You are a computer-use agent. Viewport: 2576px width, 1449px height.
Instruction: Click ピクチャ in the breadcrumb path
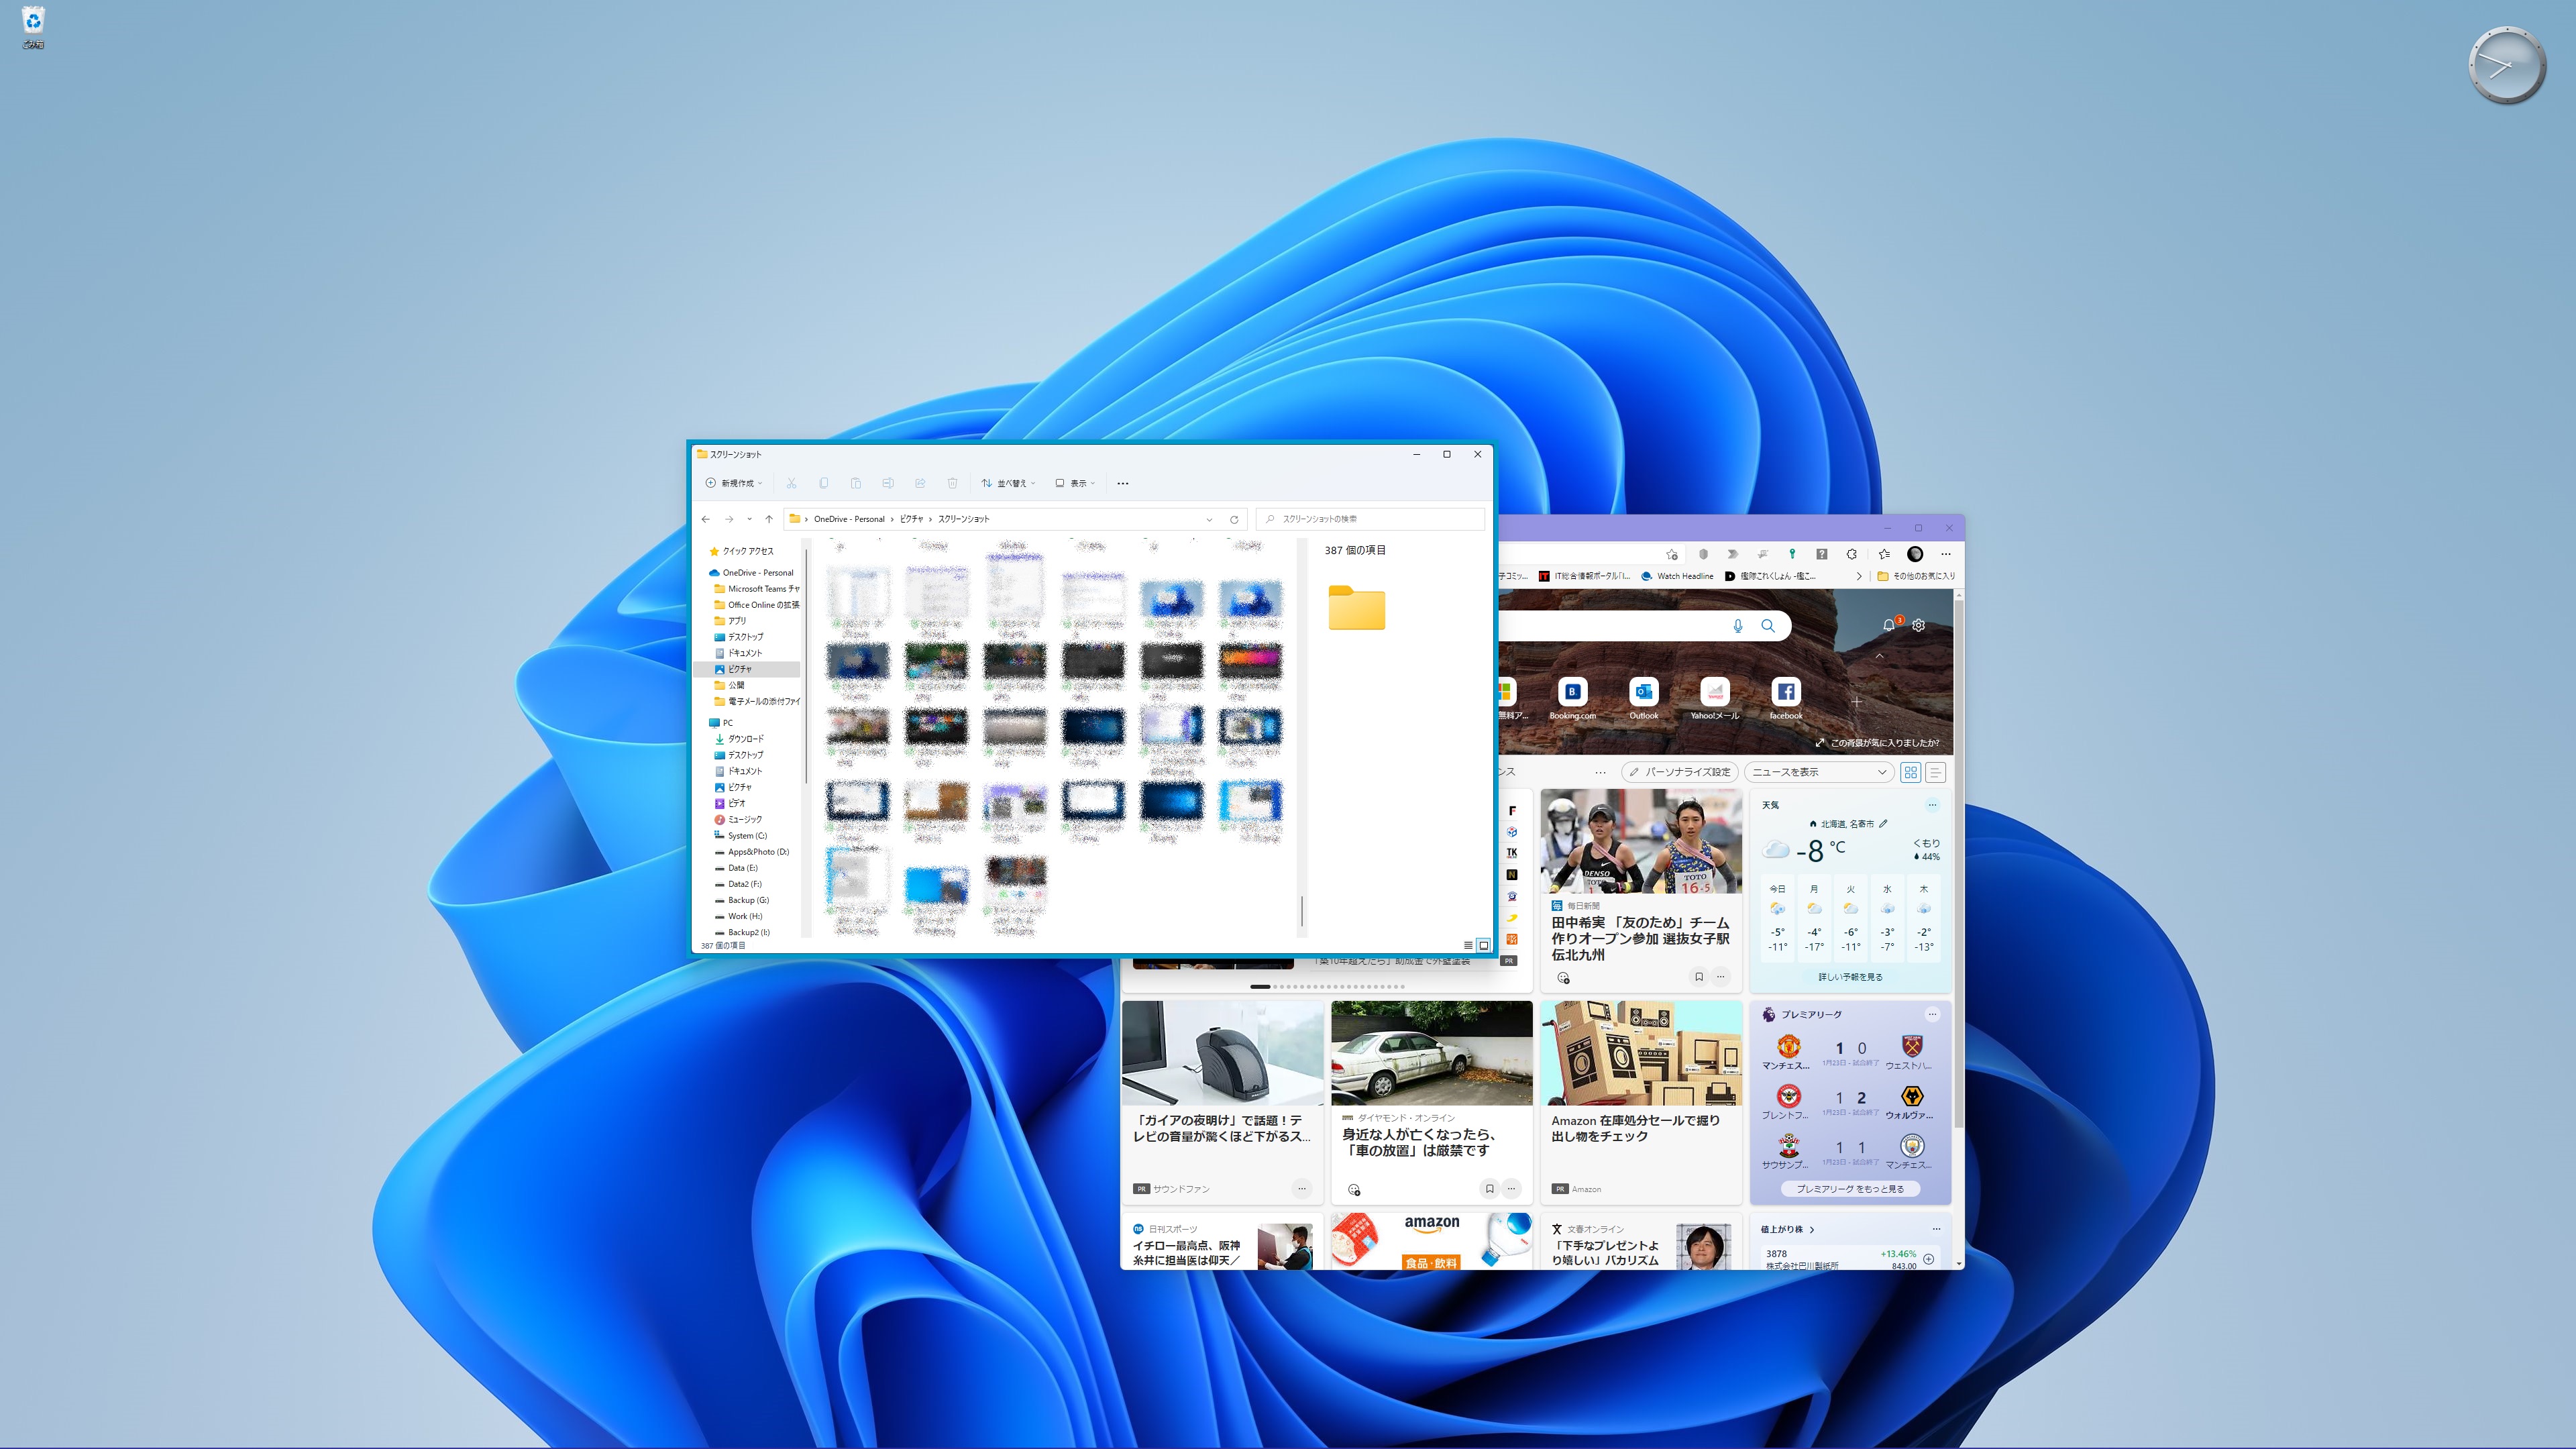[x=911, y=519]
